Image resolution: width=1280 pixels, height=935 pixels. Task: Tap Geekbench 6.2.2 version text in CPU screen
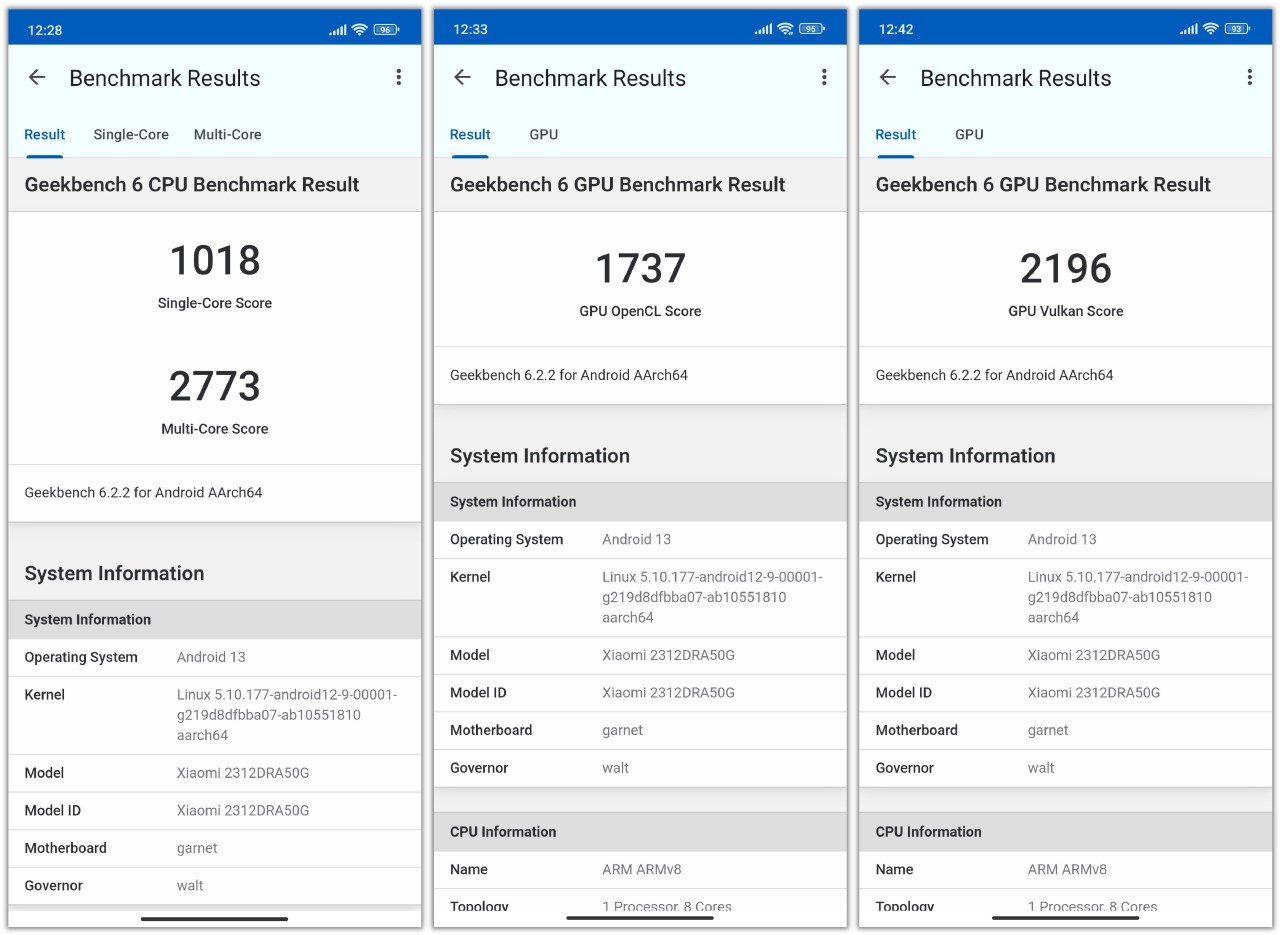(143, 492)
